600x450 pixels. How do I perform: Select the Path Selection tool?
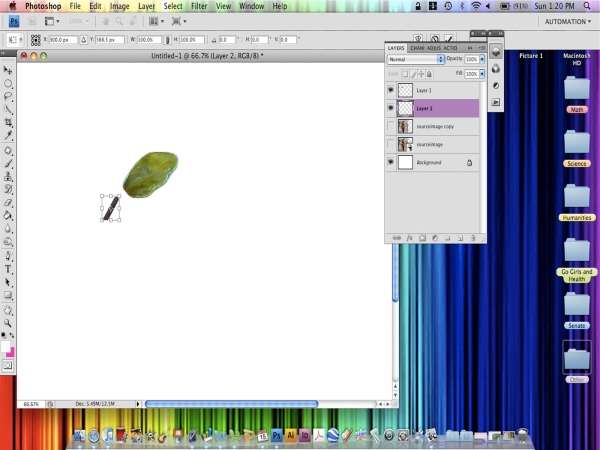click(8, 282)
